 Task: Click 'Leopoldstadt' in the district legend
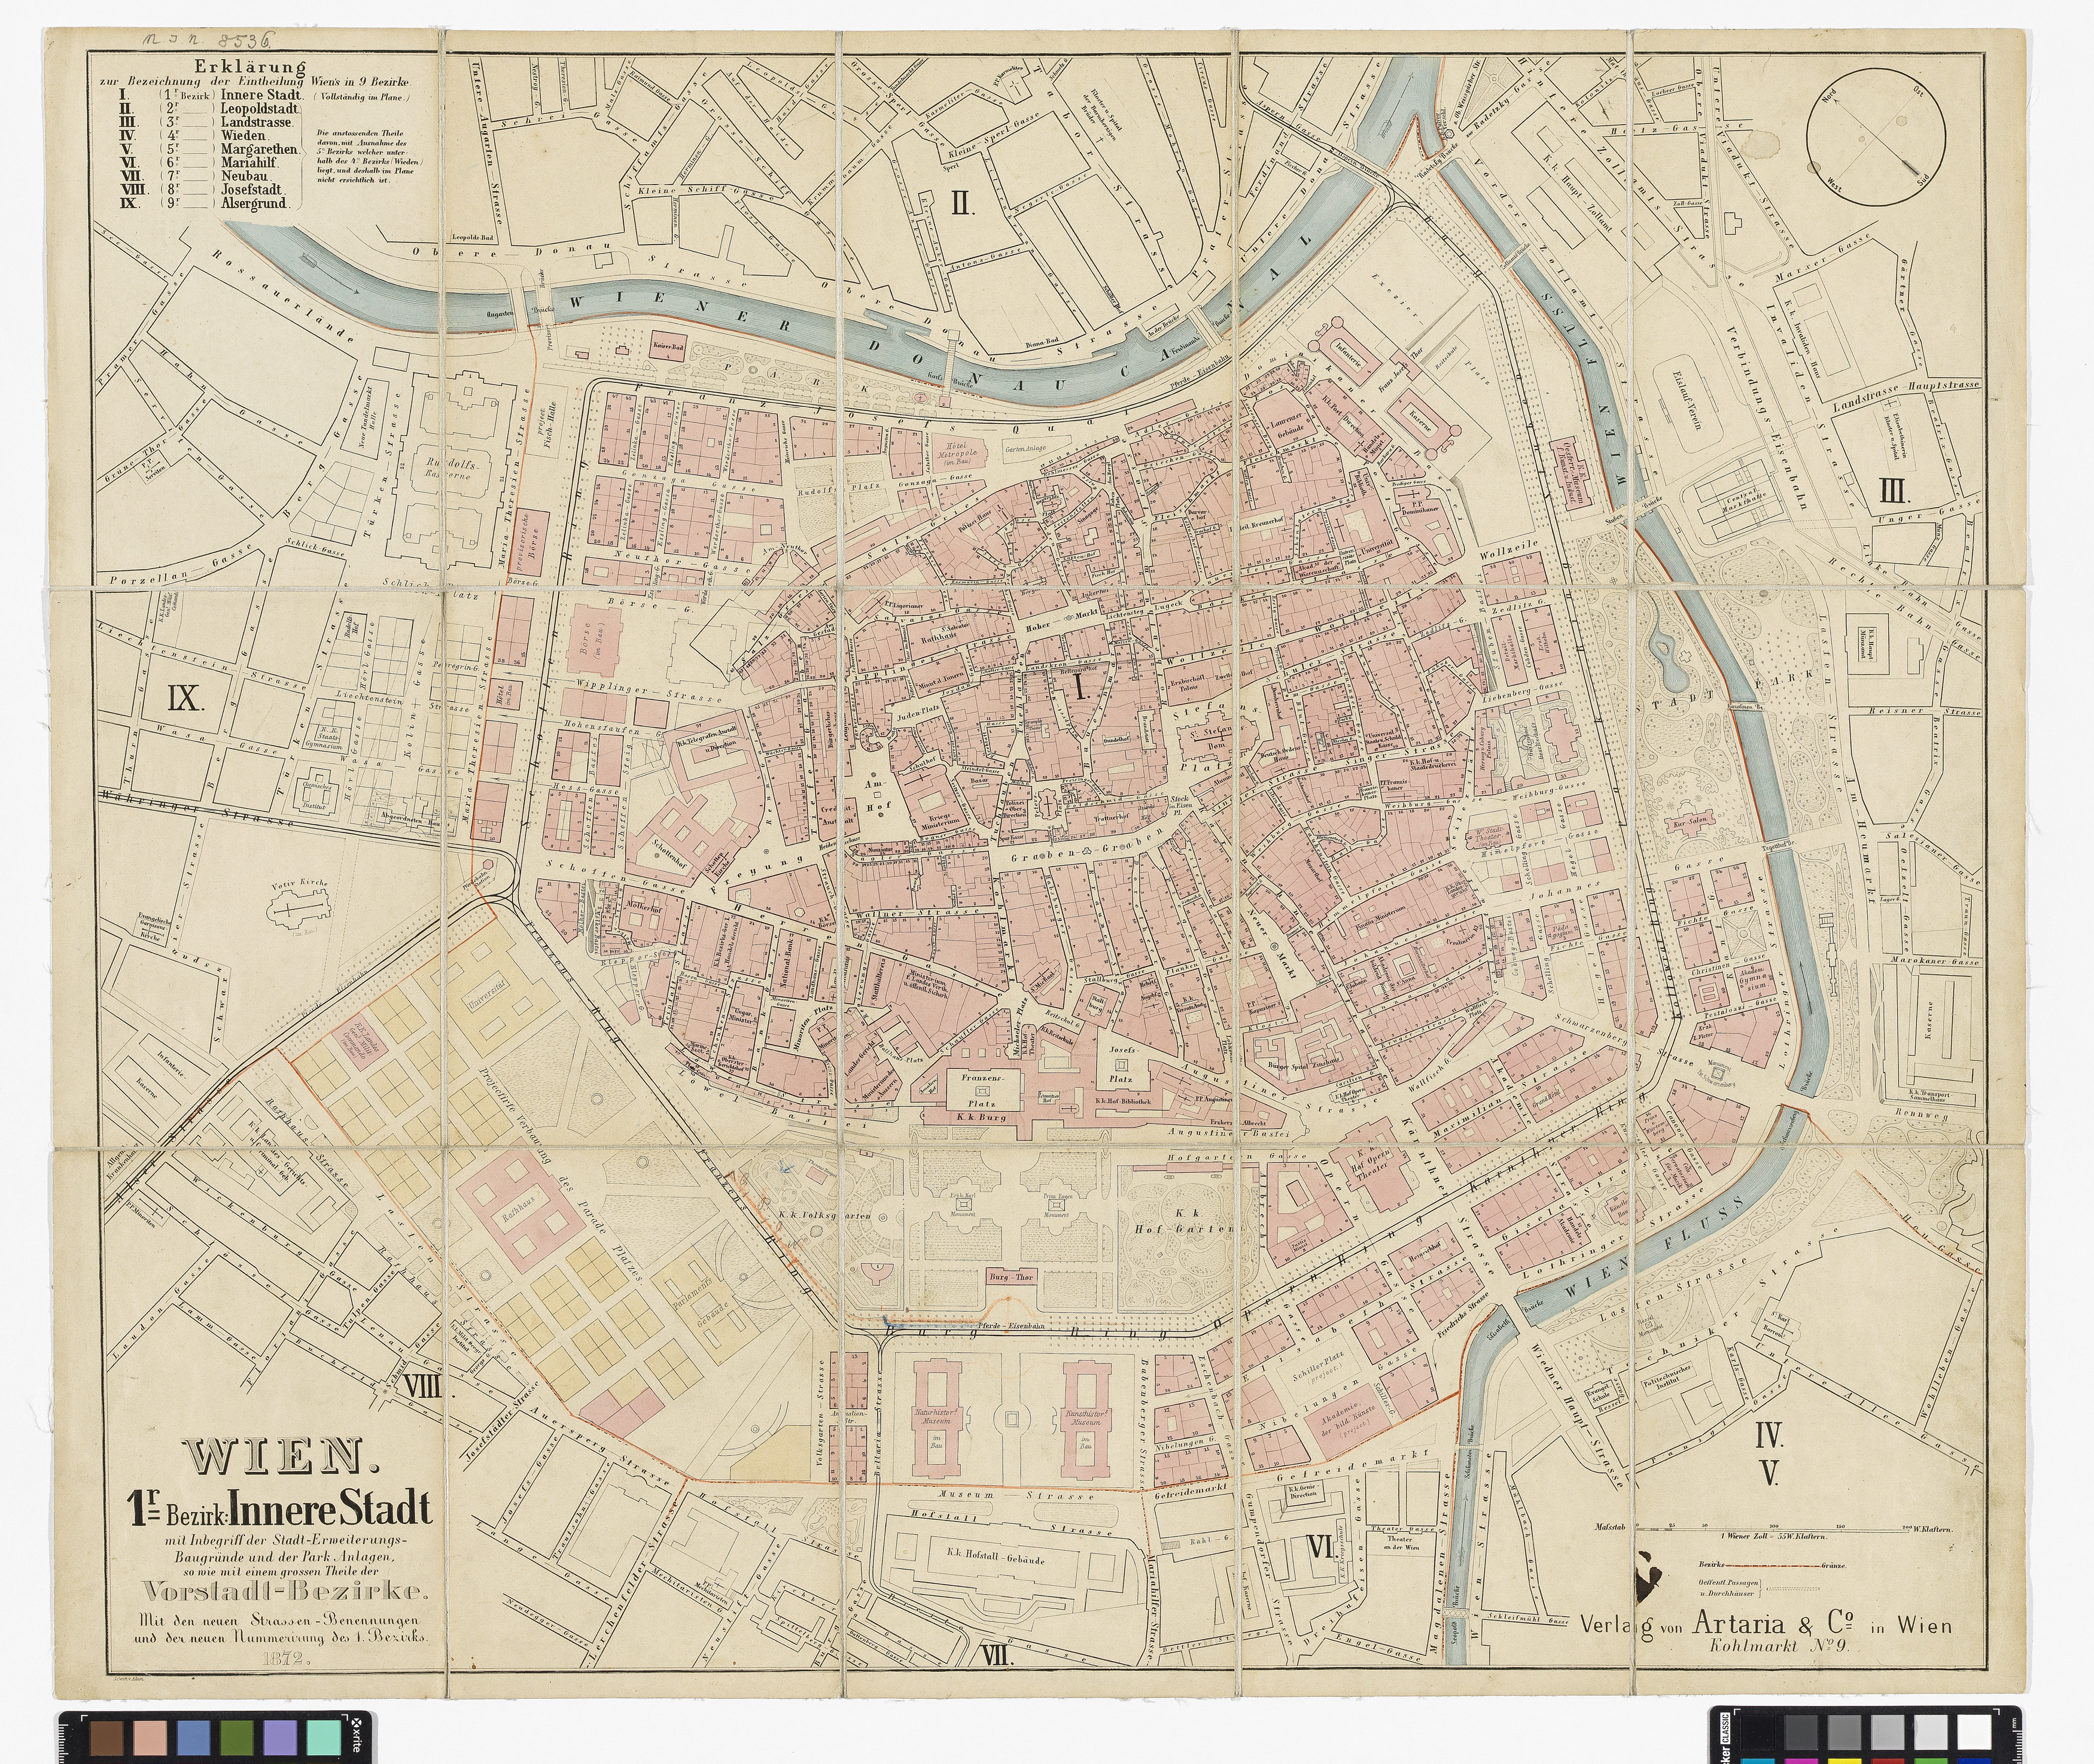pos(260,108)
